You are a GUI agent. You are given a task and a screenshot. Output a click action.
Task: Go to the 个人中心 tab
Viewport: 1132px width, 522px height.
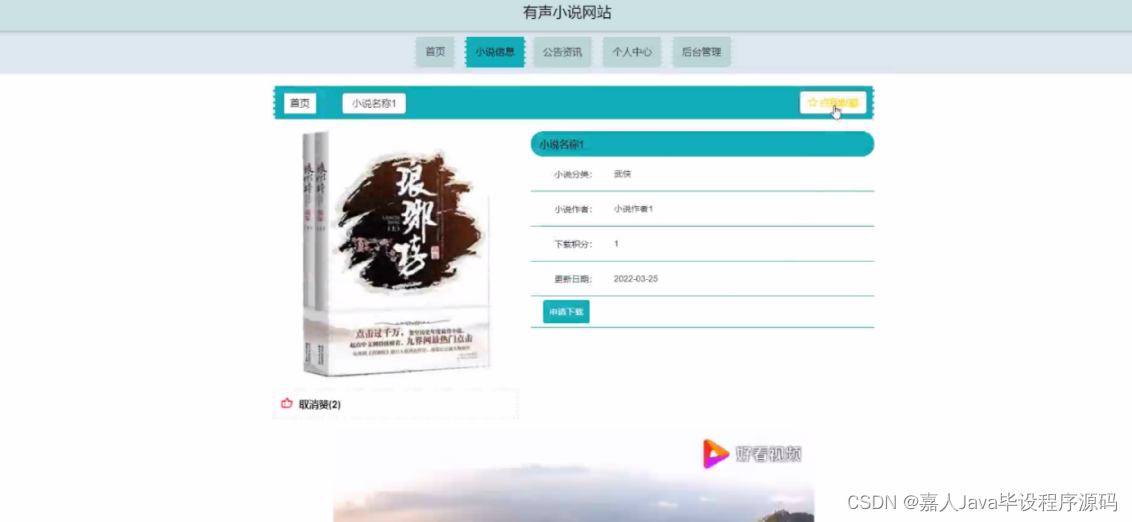click(632, 52)
